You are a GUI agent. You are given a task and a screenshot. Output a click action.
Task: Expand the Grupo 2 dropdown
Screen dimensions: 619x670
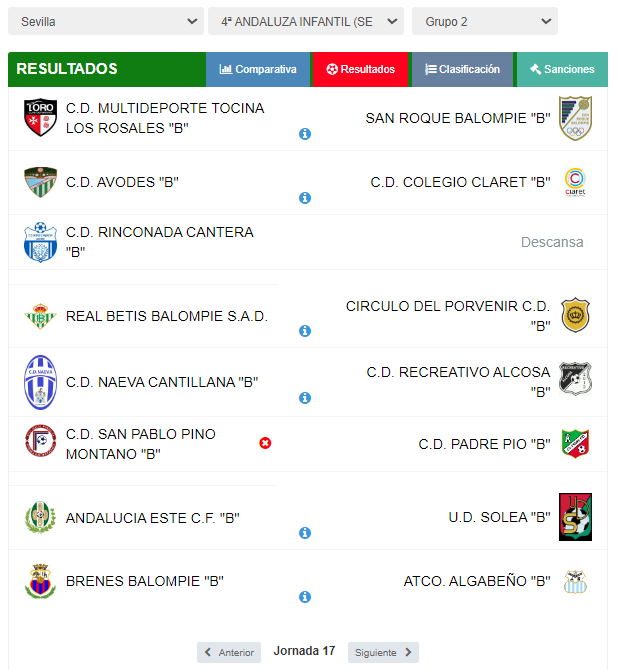click(x=485, y=21)
